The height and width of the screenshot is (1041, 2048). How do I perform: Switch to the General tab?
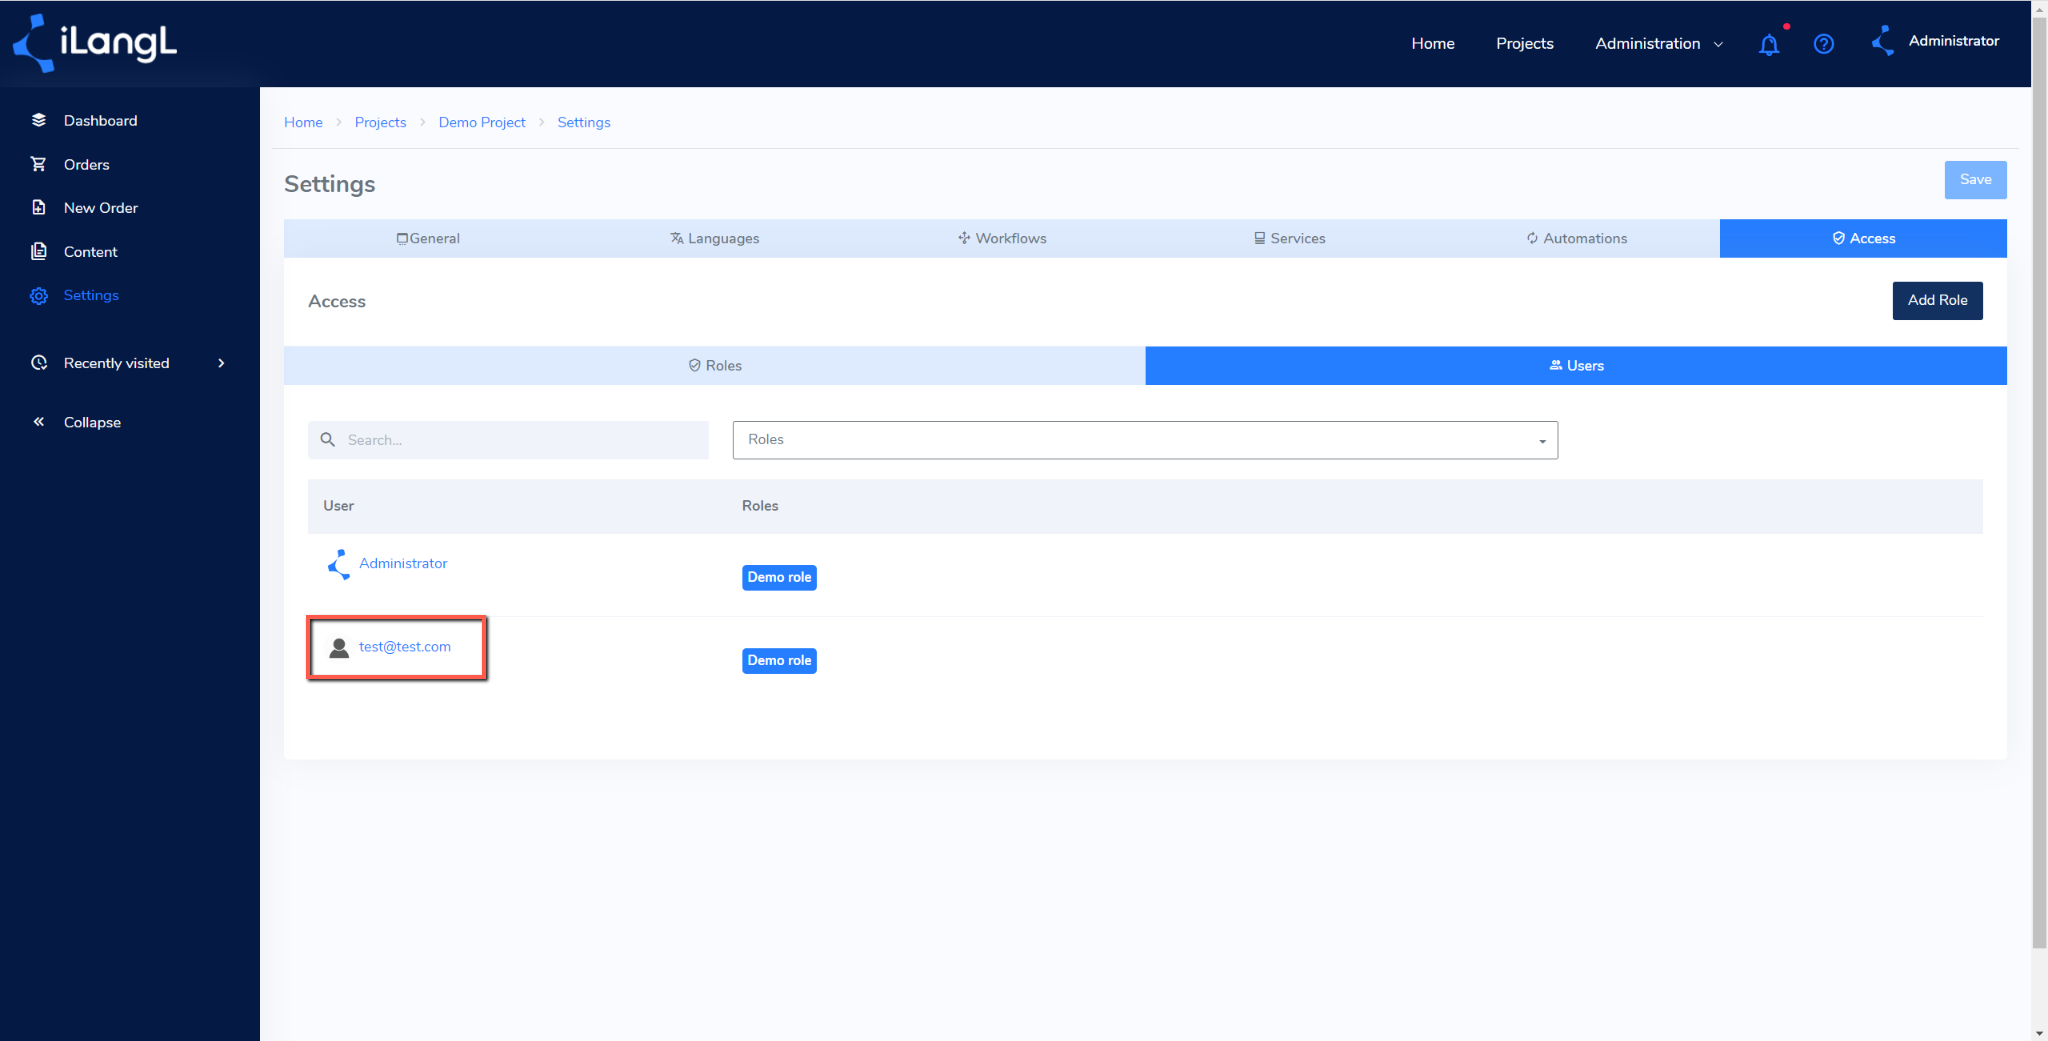(x=428, y=238)
